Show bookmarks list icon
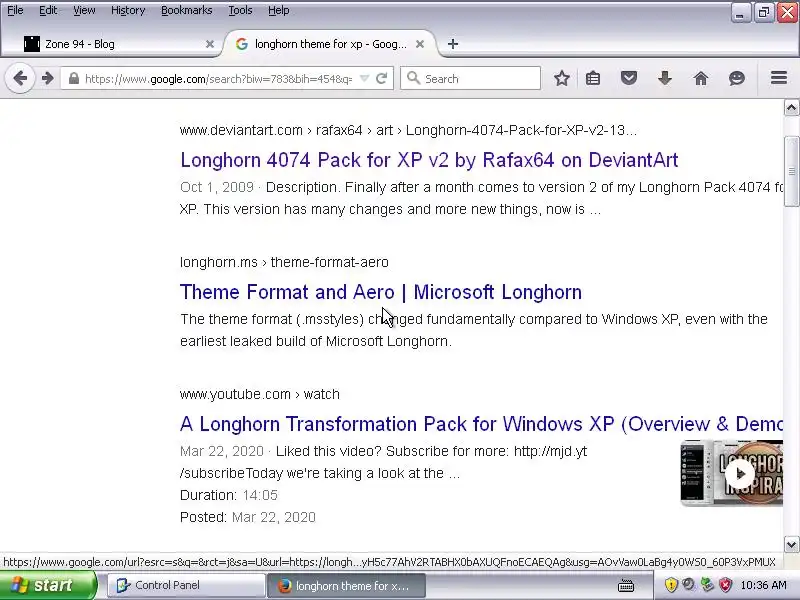The width and height of the screenshot is (800, 600). [593, 79]
